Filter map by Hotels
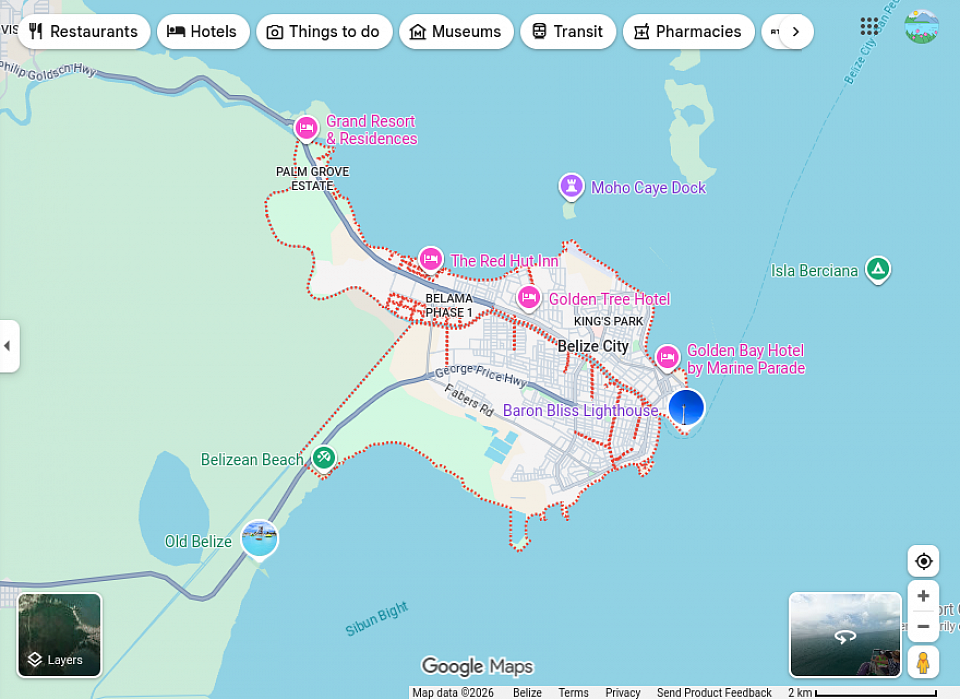 pos(201,32)
